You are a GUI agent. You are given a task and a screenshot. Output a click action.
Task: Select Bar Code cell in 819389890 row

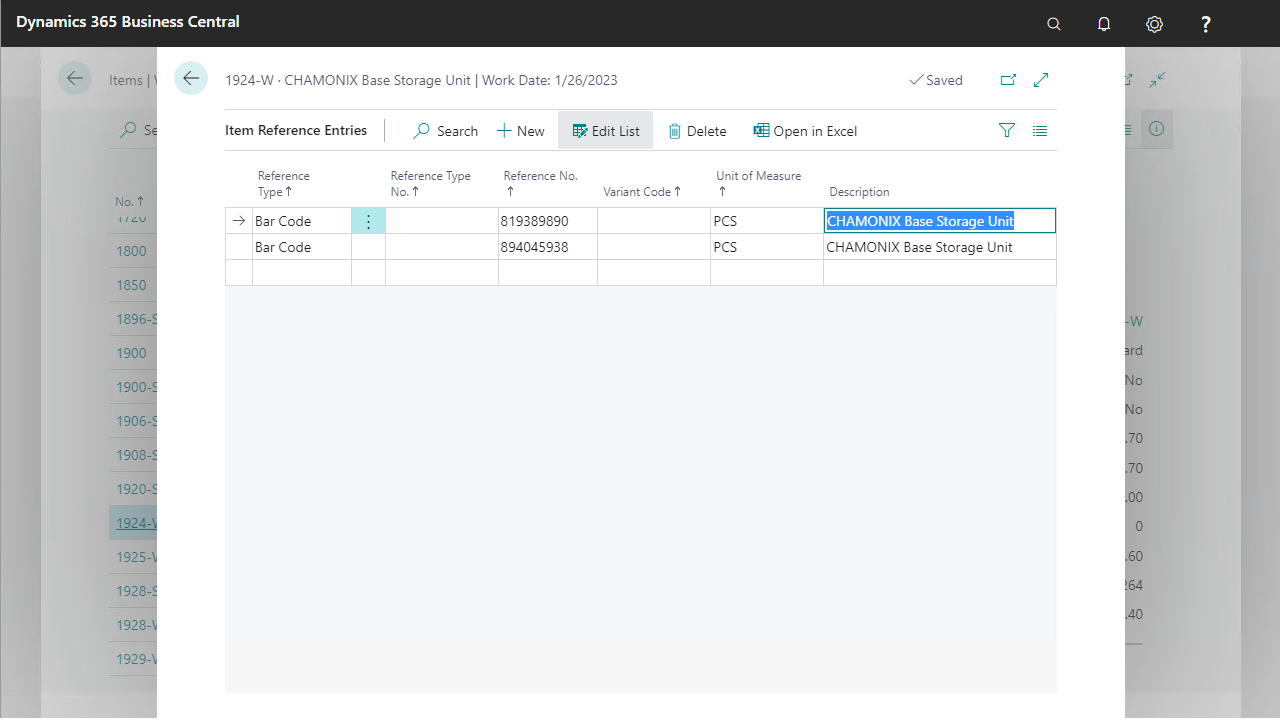302,221
